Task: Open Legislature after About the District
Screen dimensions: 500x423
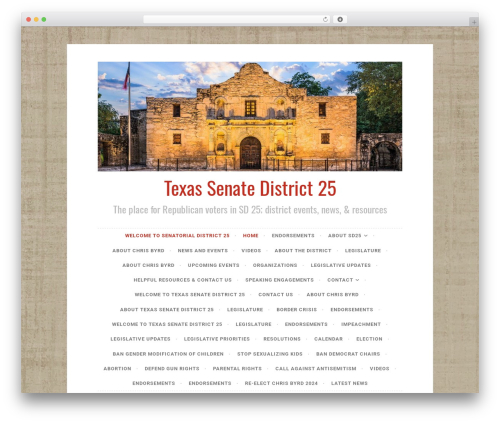Action: click(363, 250)
